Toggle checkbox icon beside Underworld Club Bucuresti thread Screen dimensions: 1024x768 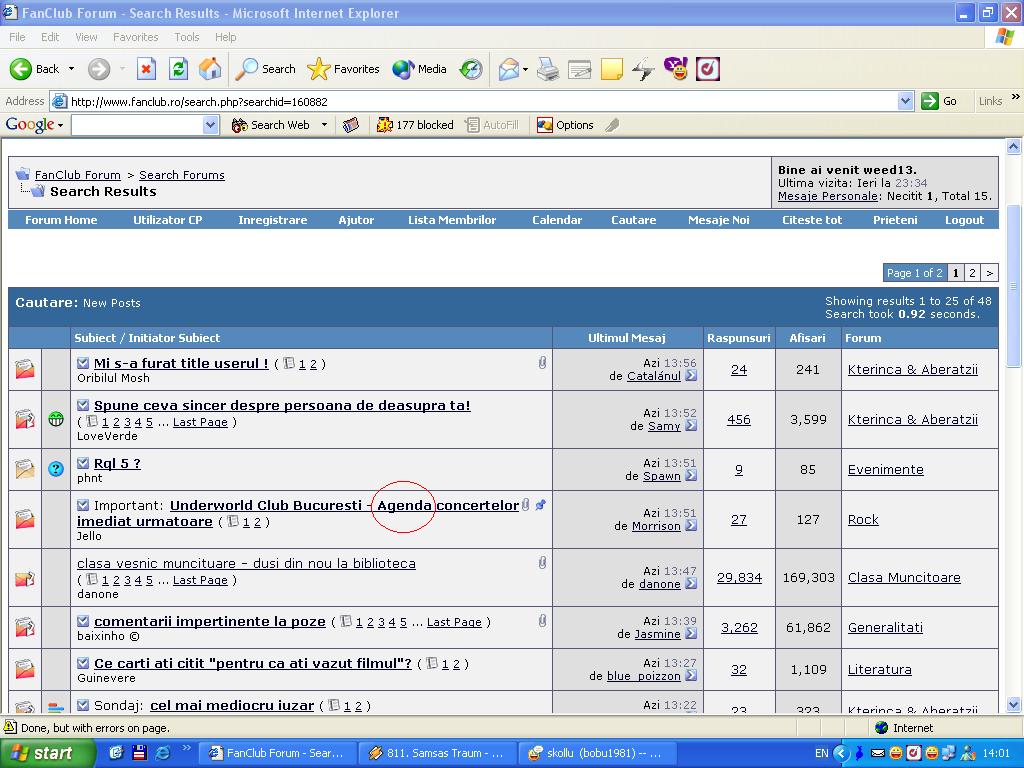[83, 505]
